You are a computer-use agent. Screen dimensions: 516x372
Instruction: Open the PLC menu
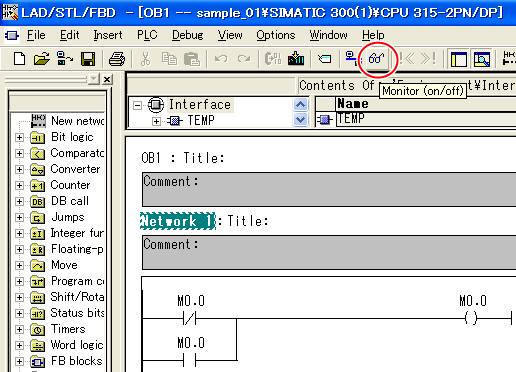pos(147,35)
